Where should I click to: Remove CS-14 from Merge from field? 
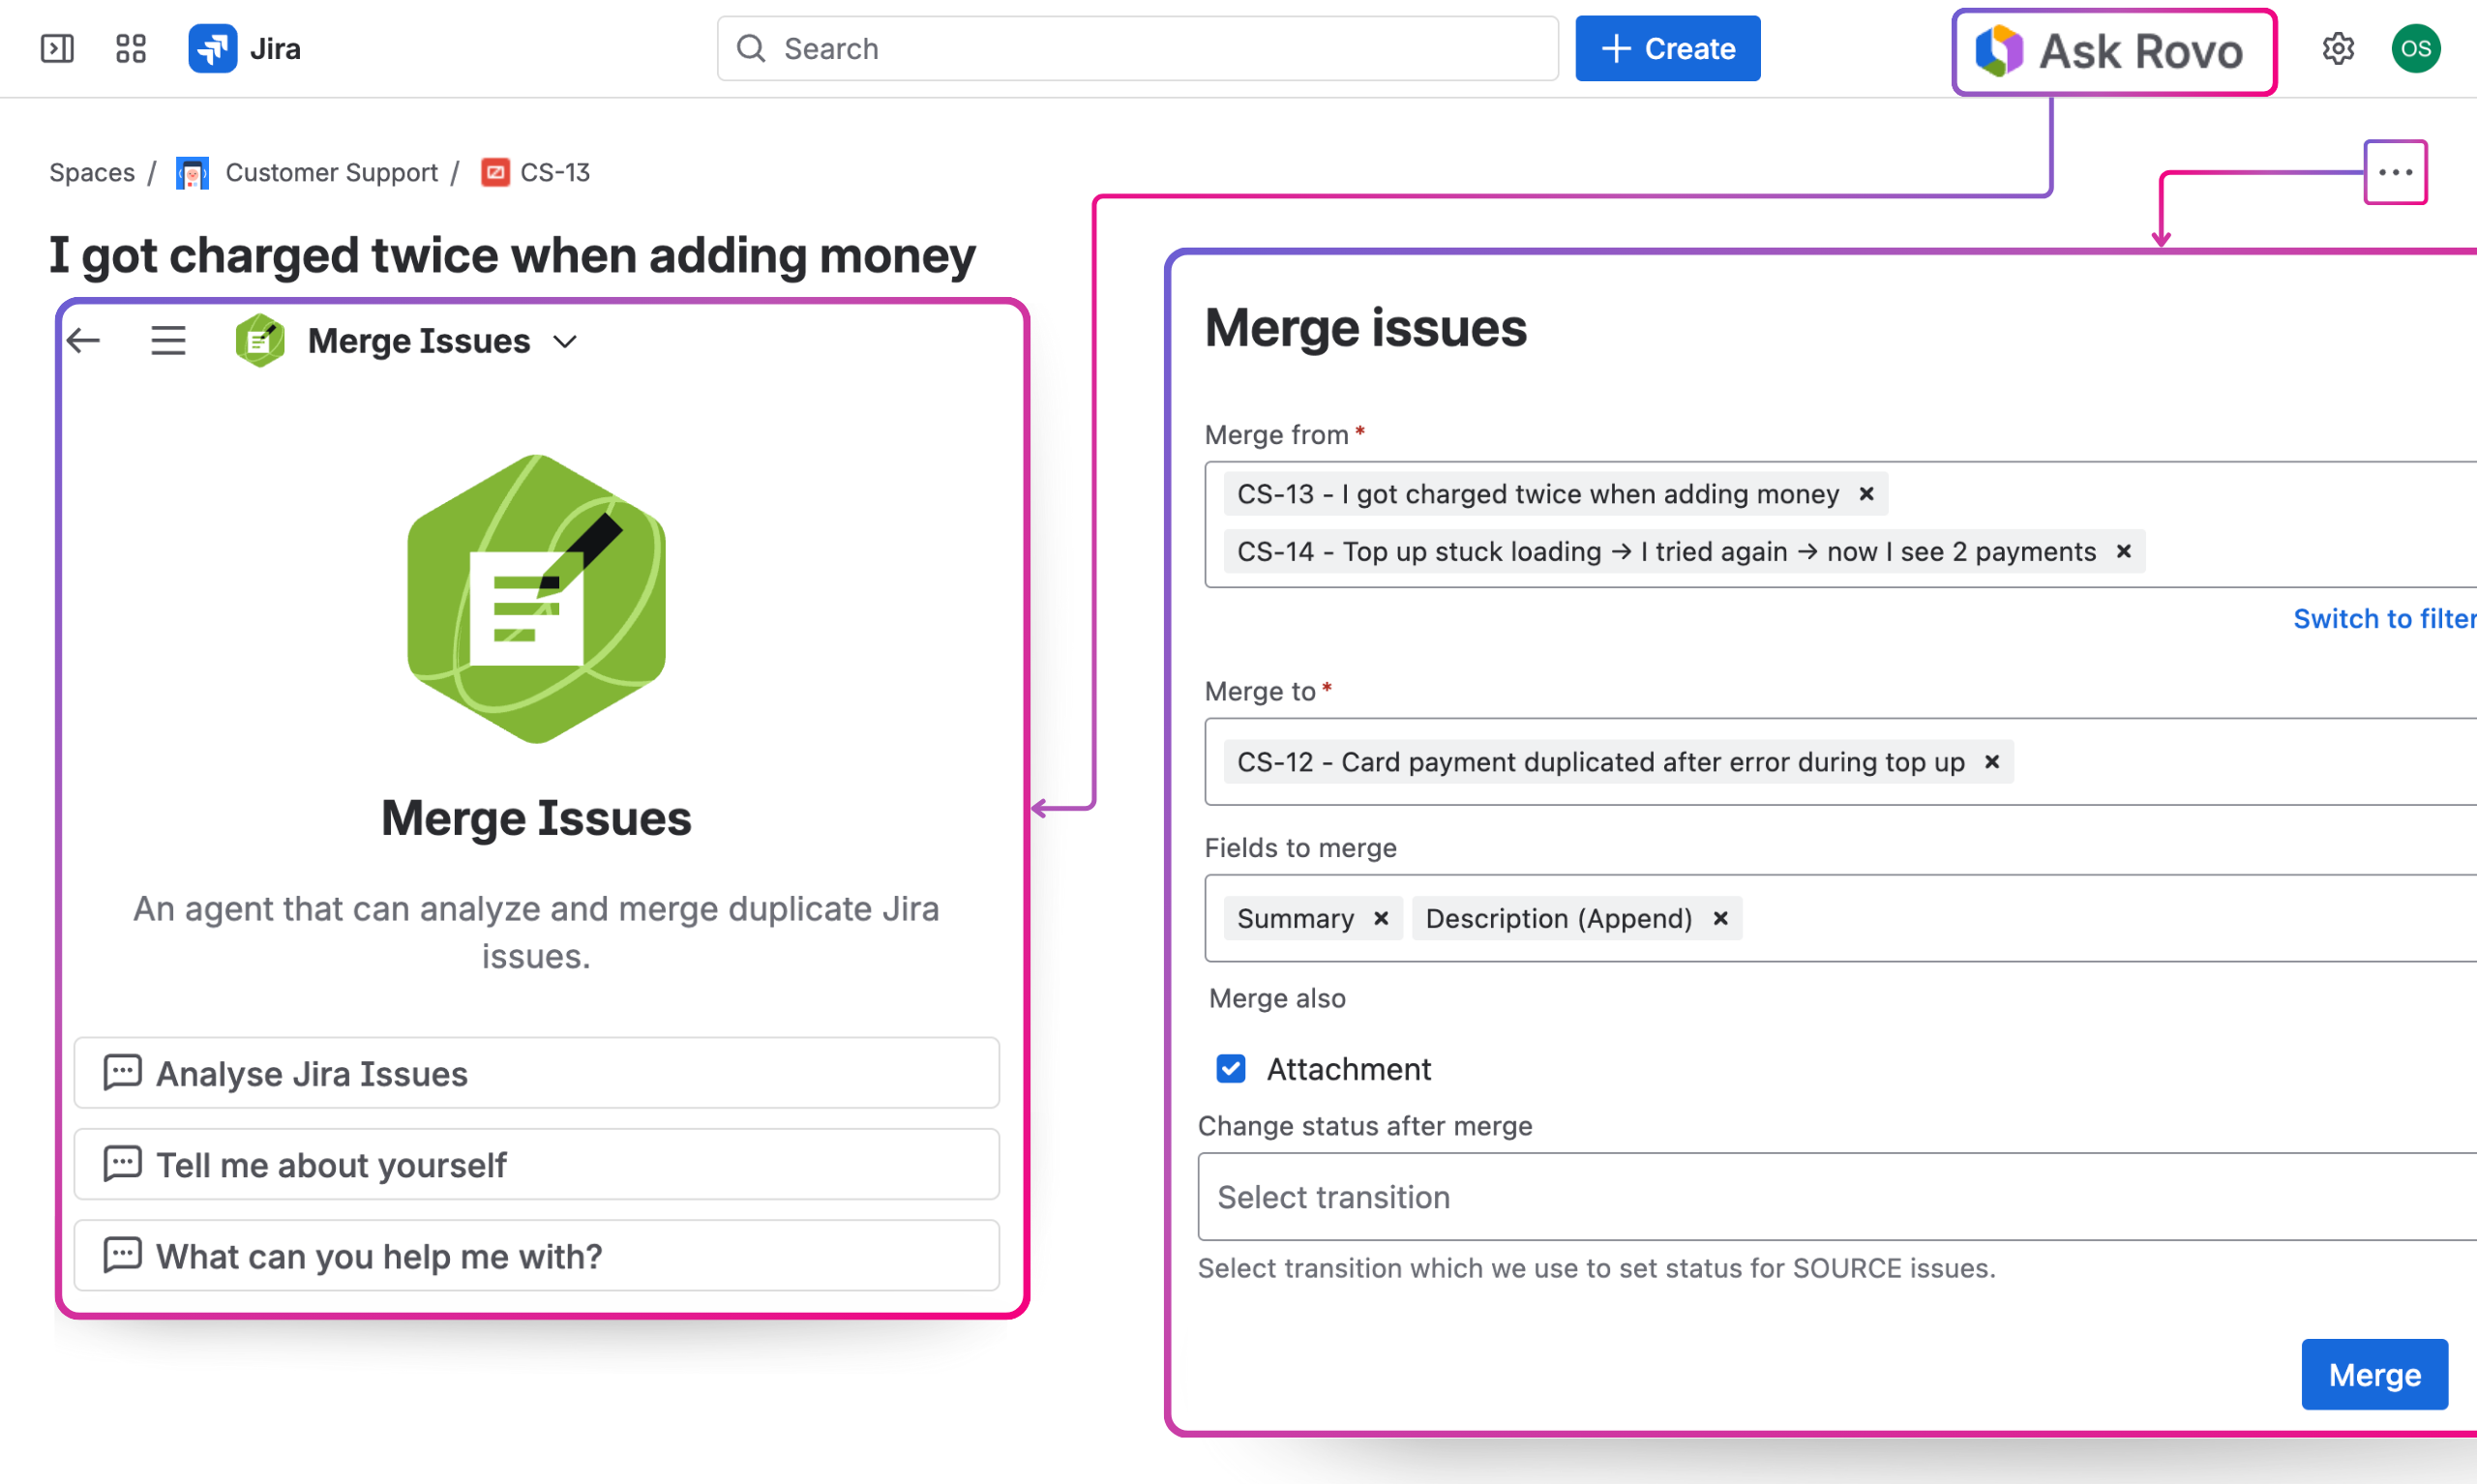2123,551
